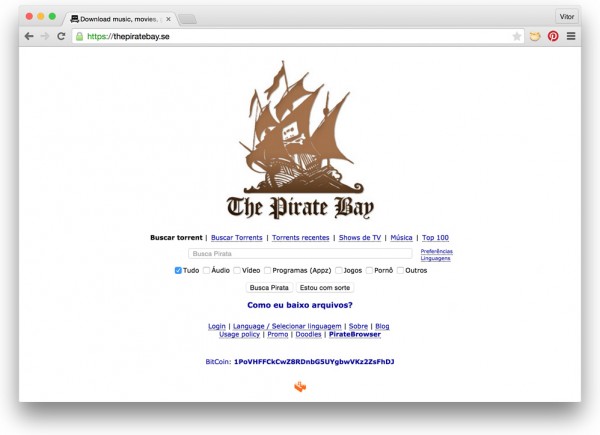Open Language / Selecionar linguagem link
Screen dimensions: 600x435
287,326
